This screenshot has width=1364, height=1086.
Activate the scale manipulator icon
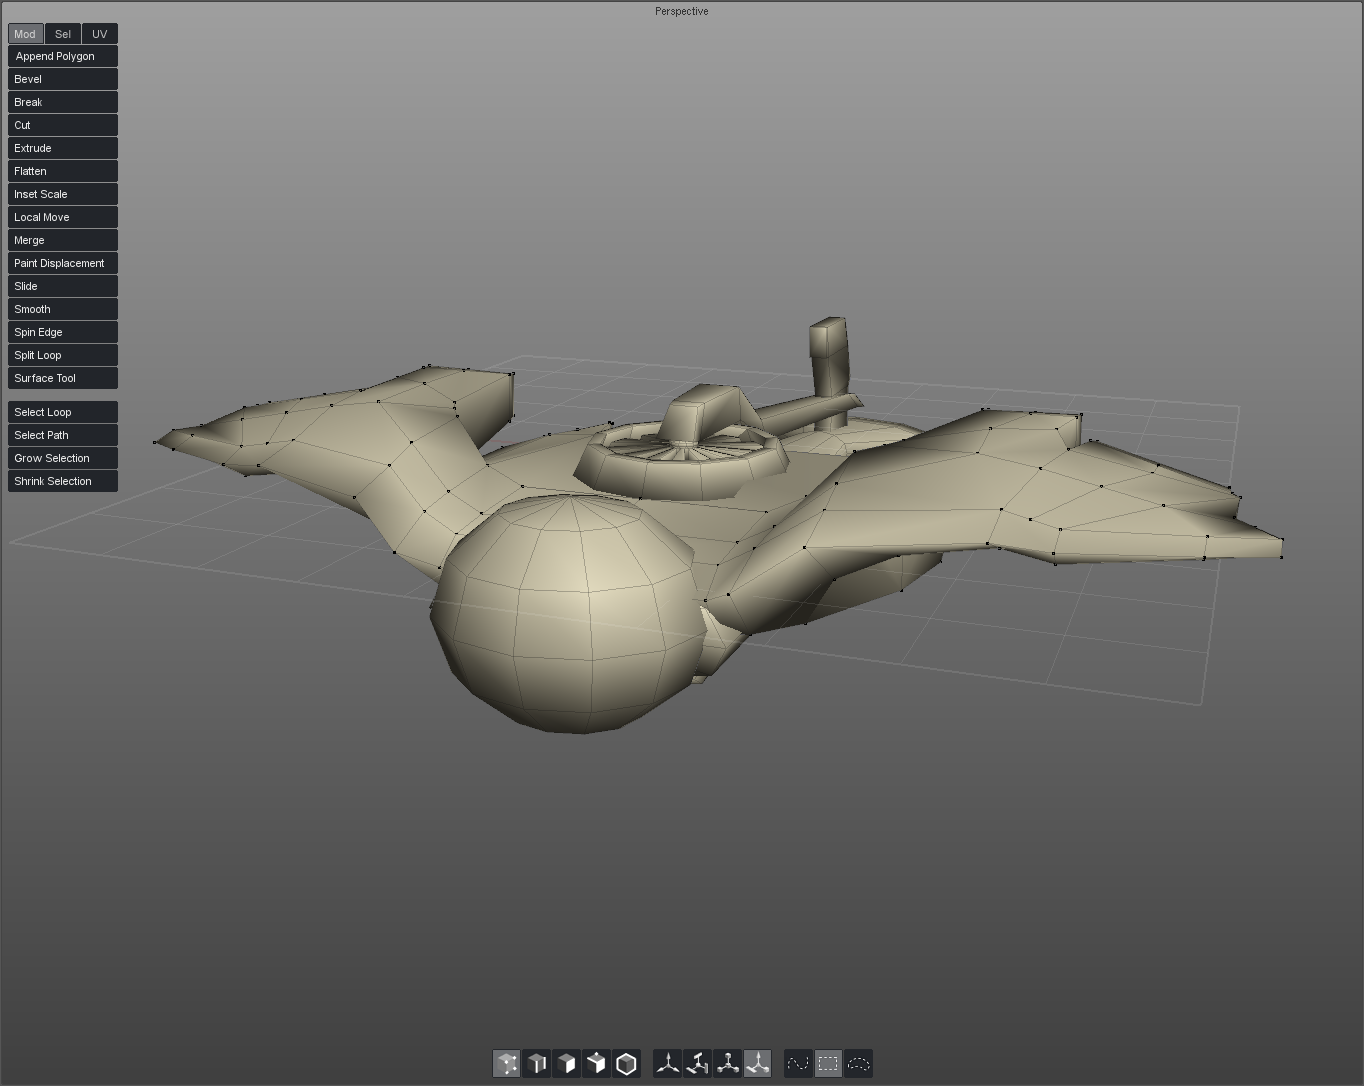point(728,1063)
